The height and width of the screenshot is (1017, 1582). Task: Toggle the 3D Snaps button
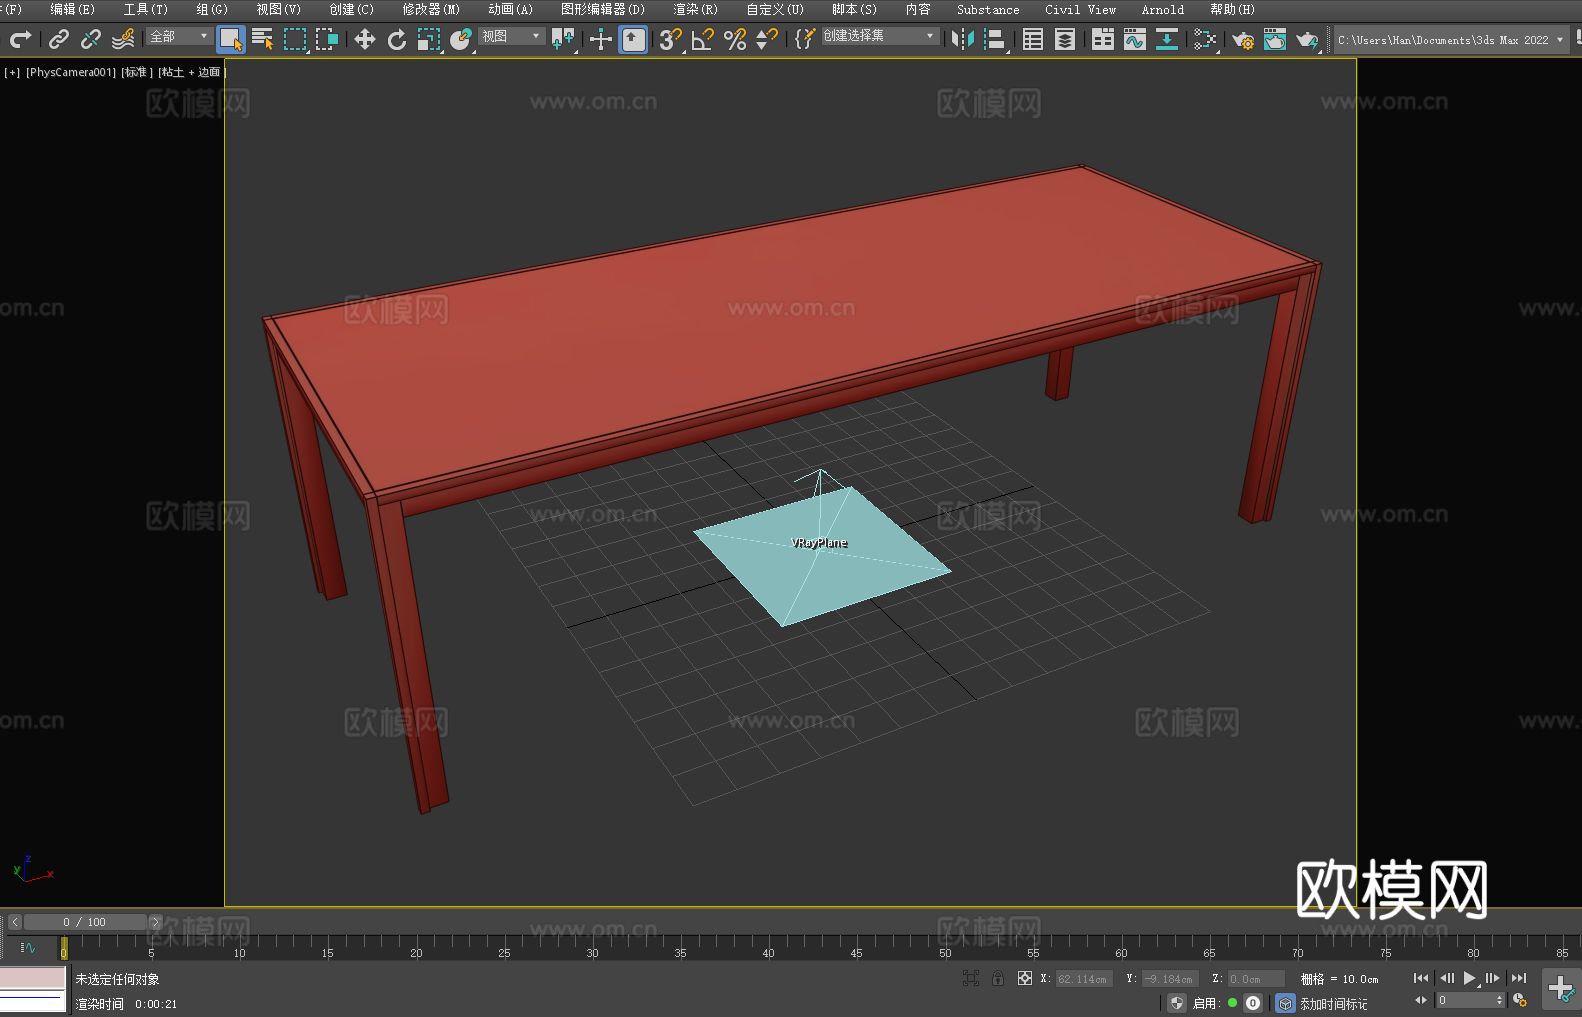(x=670, y=39)
